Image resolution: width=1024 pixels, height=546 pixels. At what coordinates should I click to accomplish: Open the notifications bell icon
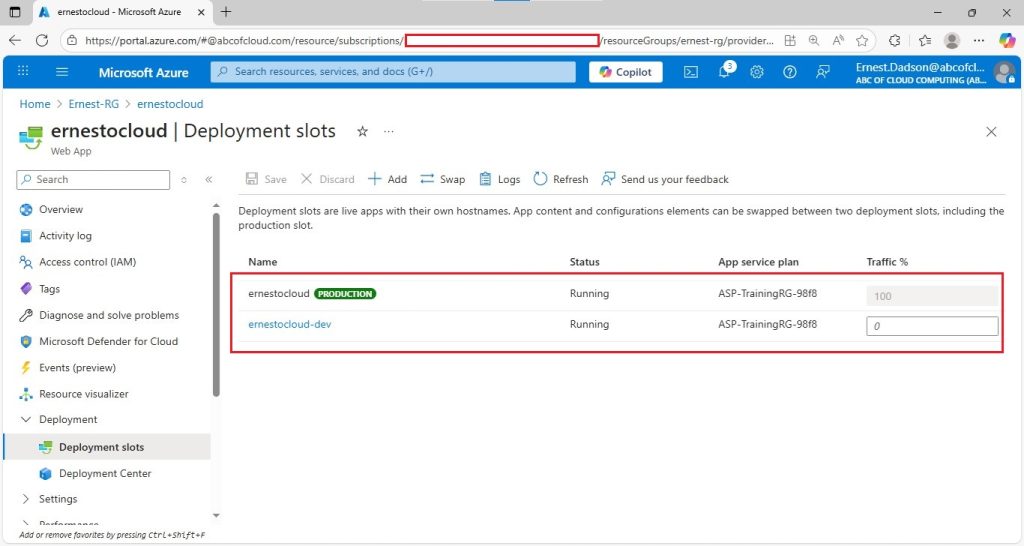tap(724, 71)
